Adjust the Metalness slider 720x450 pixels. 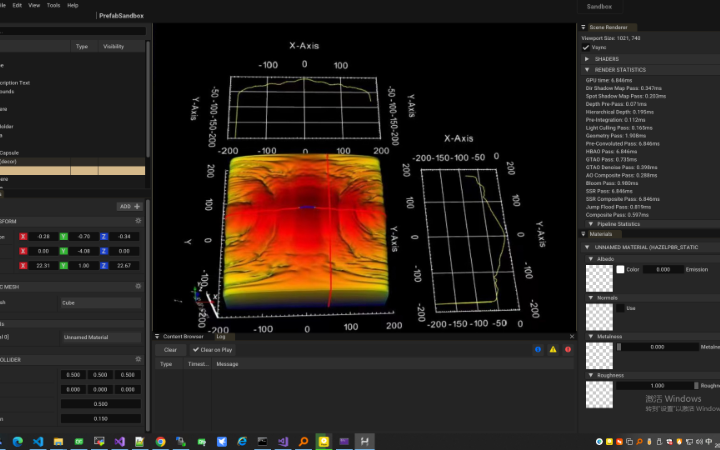657,347
